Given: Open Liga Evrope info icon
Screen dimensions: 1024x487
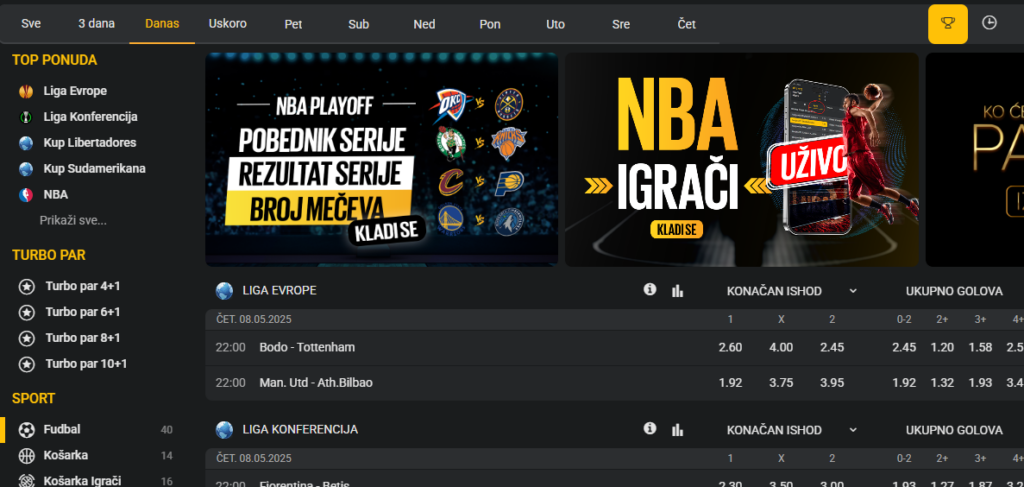Looking at the screenshot, I should point(649,289).
